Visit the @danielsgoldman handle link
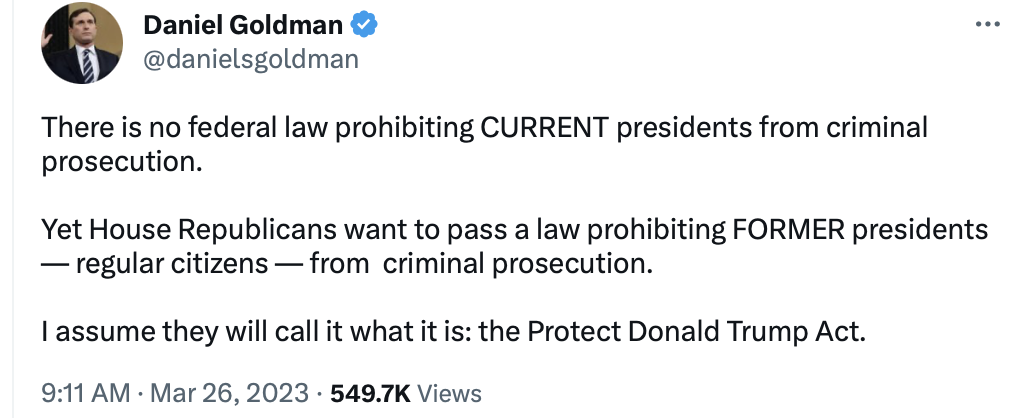Image resolution: width=1026 pixels, height=418 pixels. [x=251, y=60]
